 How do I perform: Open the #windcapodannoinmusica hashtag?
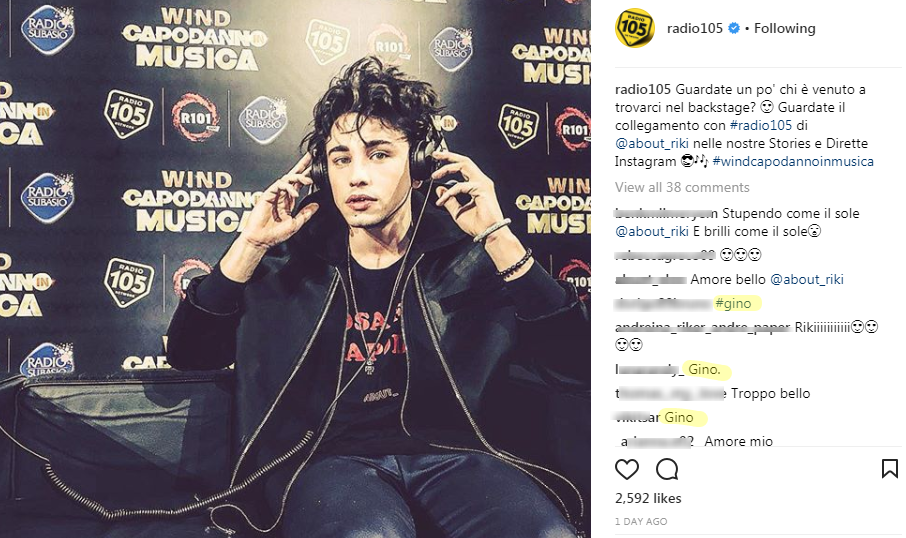pyautogui.click(x=793, y=161)
